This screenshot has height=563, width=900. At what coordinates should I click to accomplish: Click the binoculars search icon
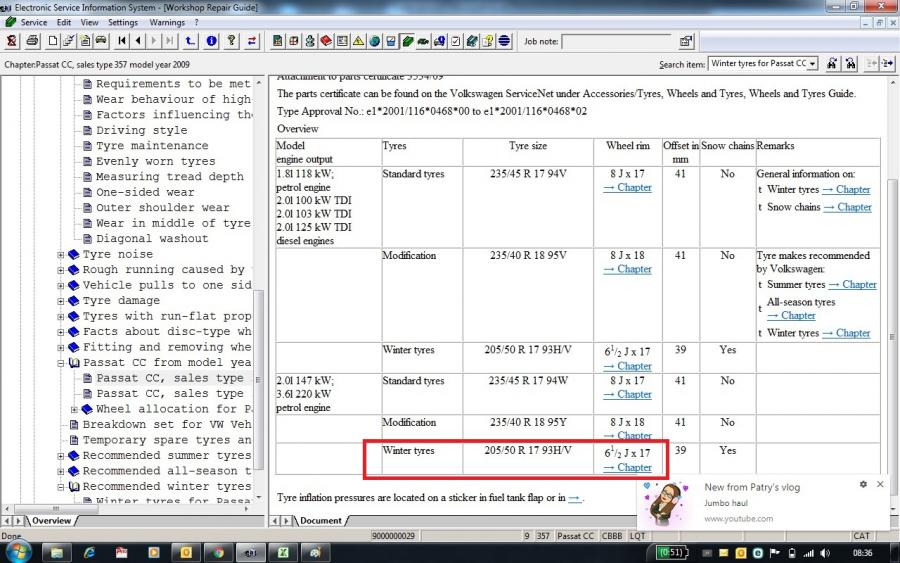coord(830,64)
